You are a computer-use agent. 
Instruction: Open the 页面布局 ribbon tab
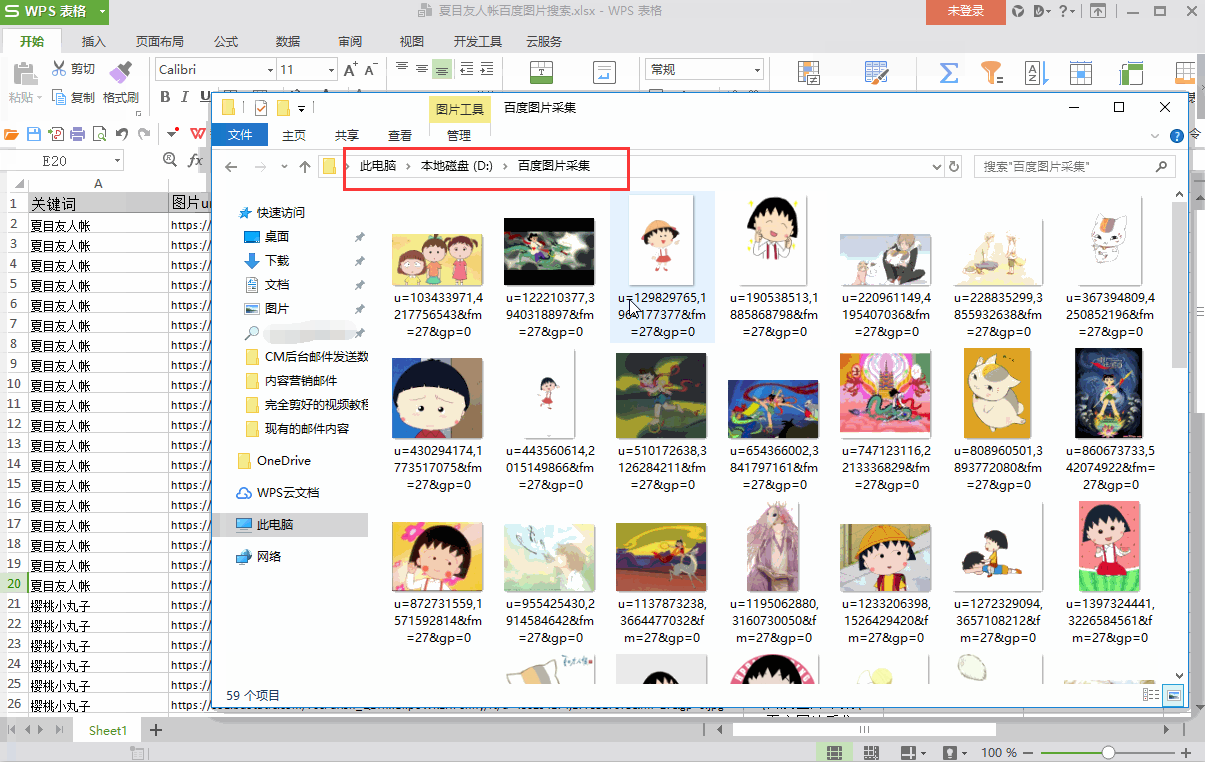[160, 41]
